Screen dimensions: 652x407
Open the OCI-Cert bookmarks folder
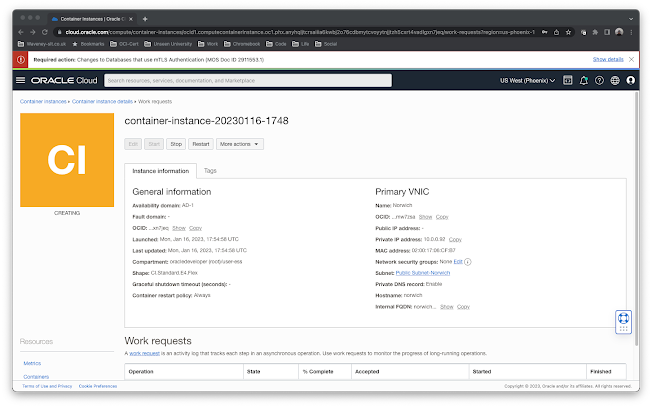coord(124,44)
